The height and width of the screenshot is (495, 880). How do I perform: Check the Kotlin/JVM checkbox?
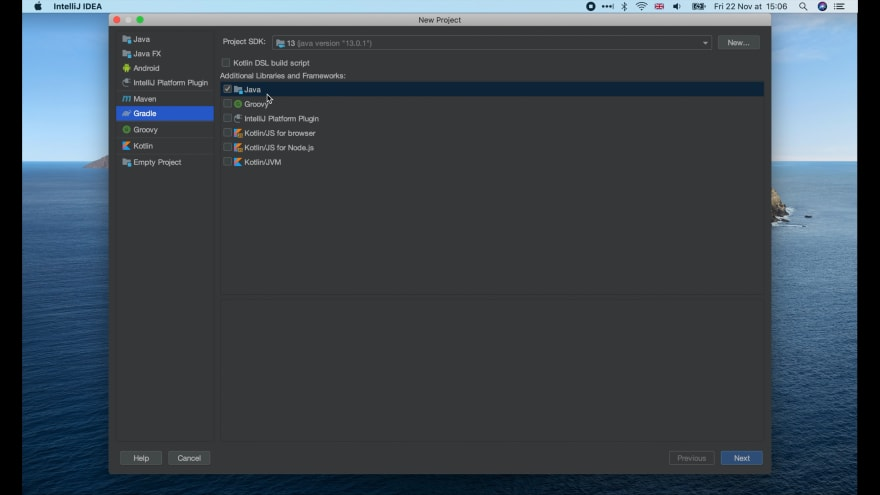tap(227, 162)
